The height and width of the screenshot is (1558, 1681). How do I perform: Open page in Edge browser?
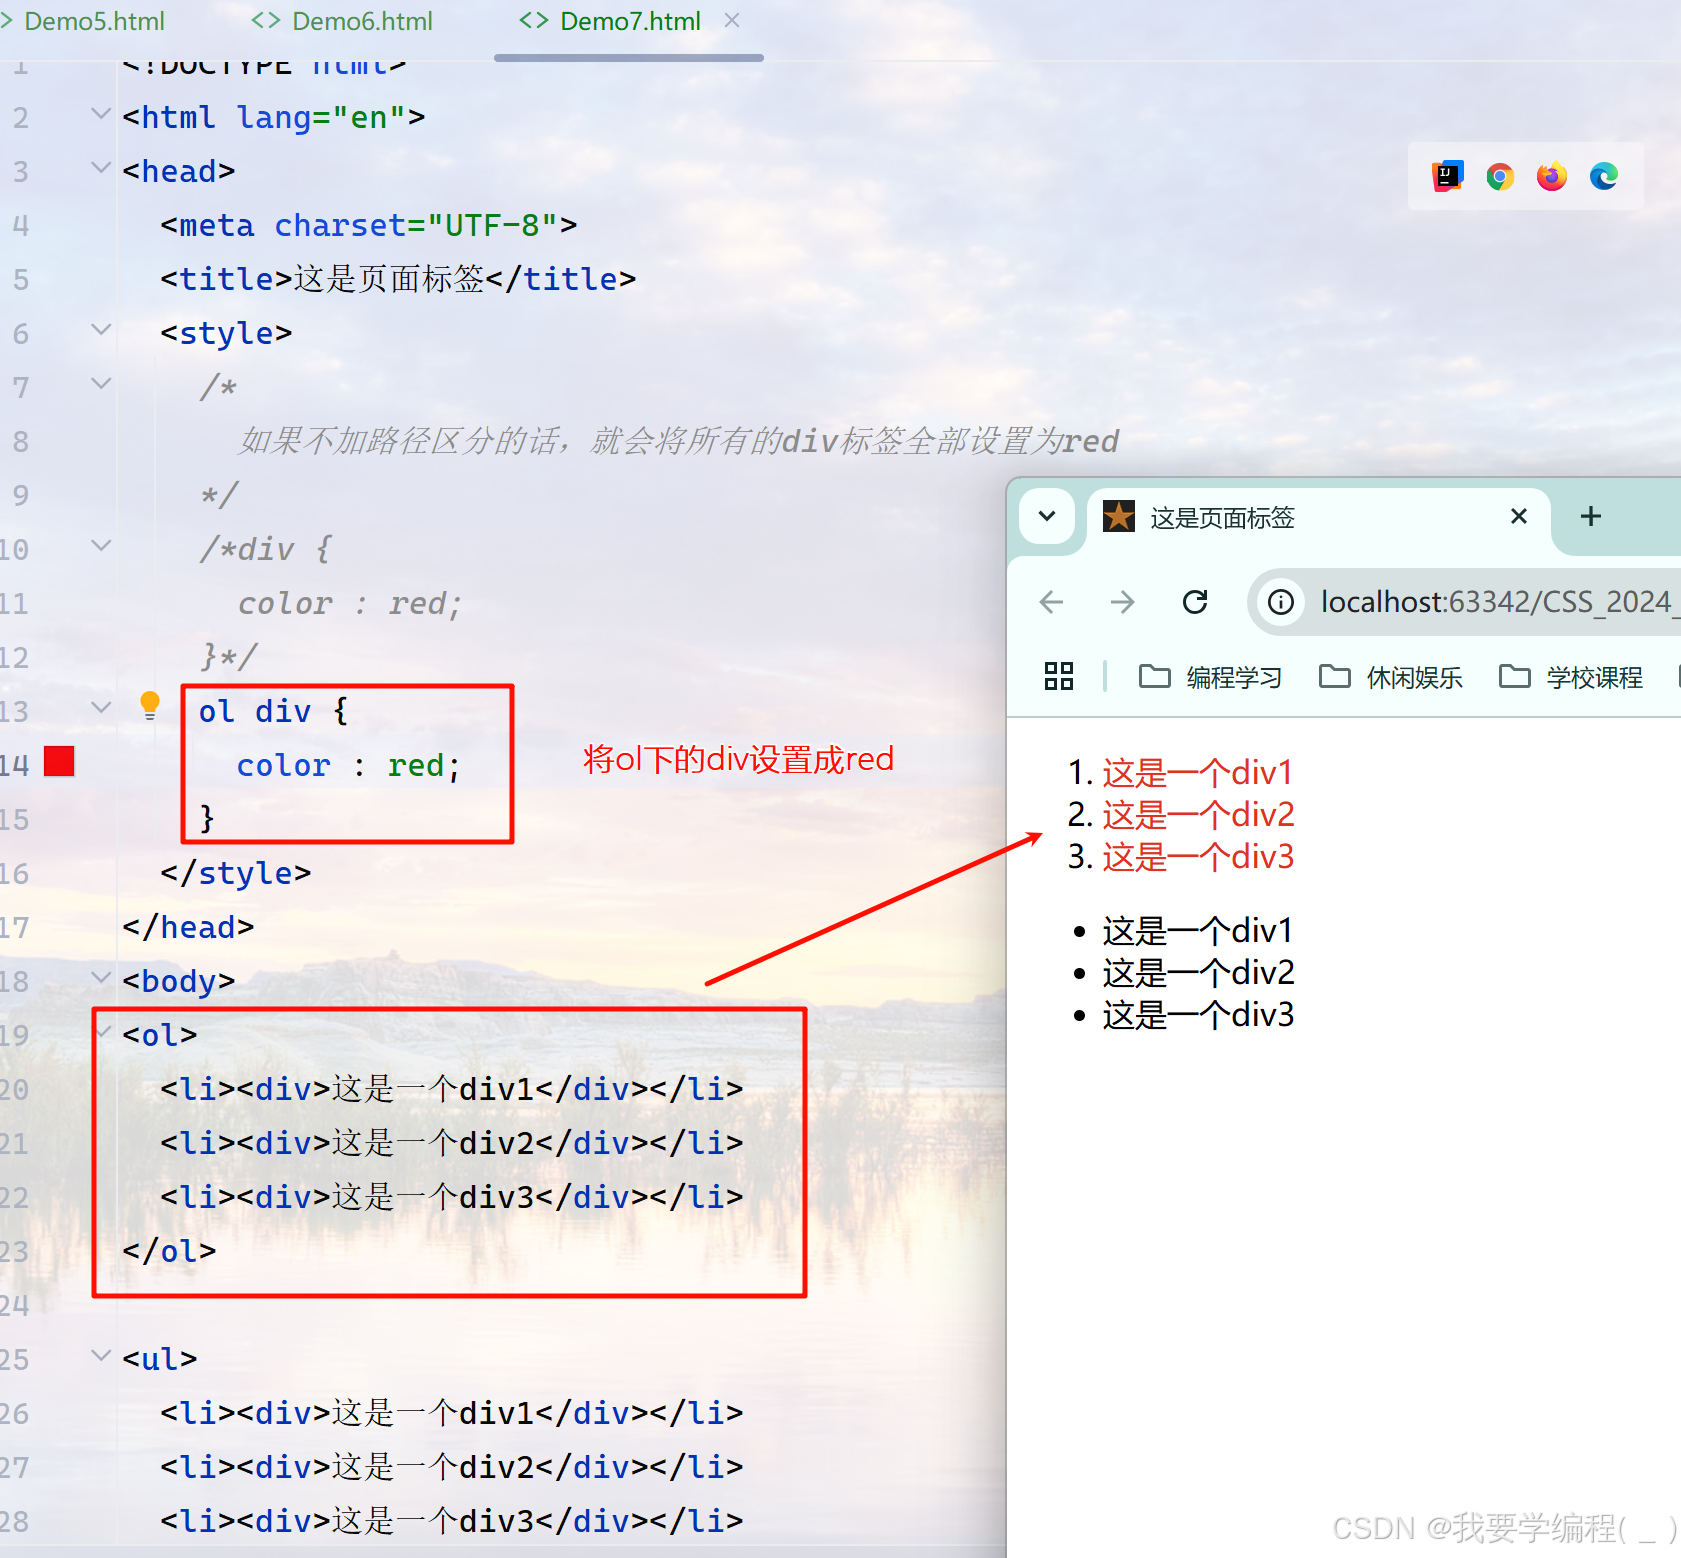[1604, 176]
